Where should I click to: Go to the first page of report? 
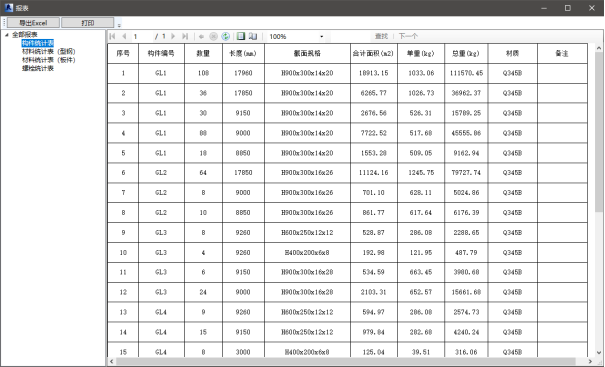click(112, 36)
